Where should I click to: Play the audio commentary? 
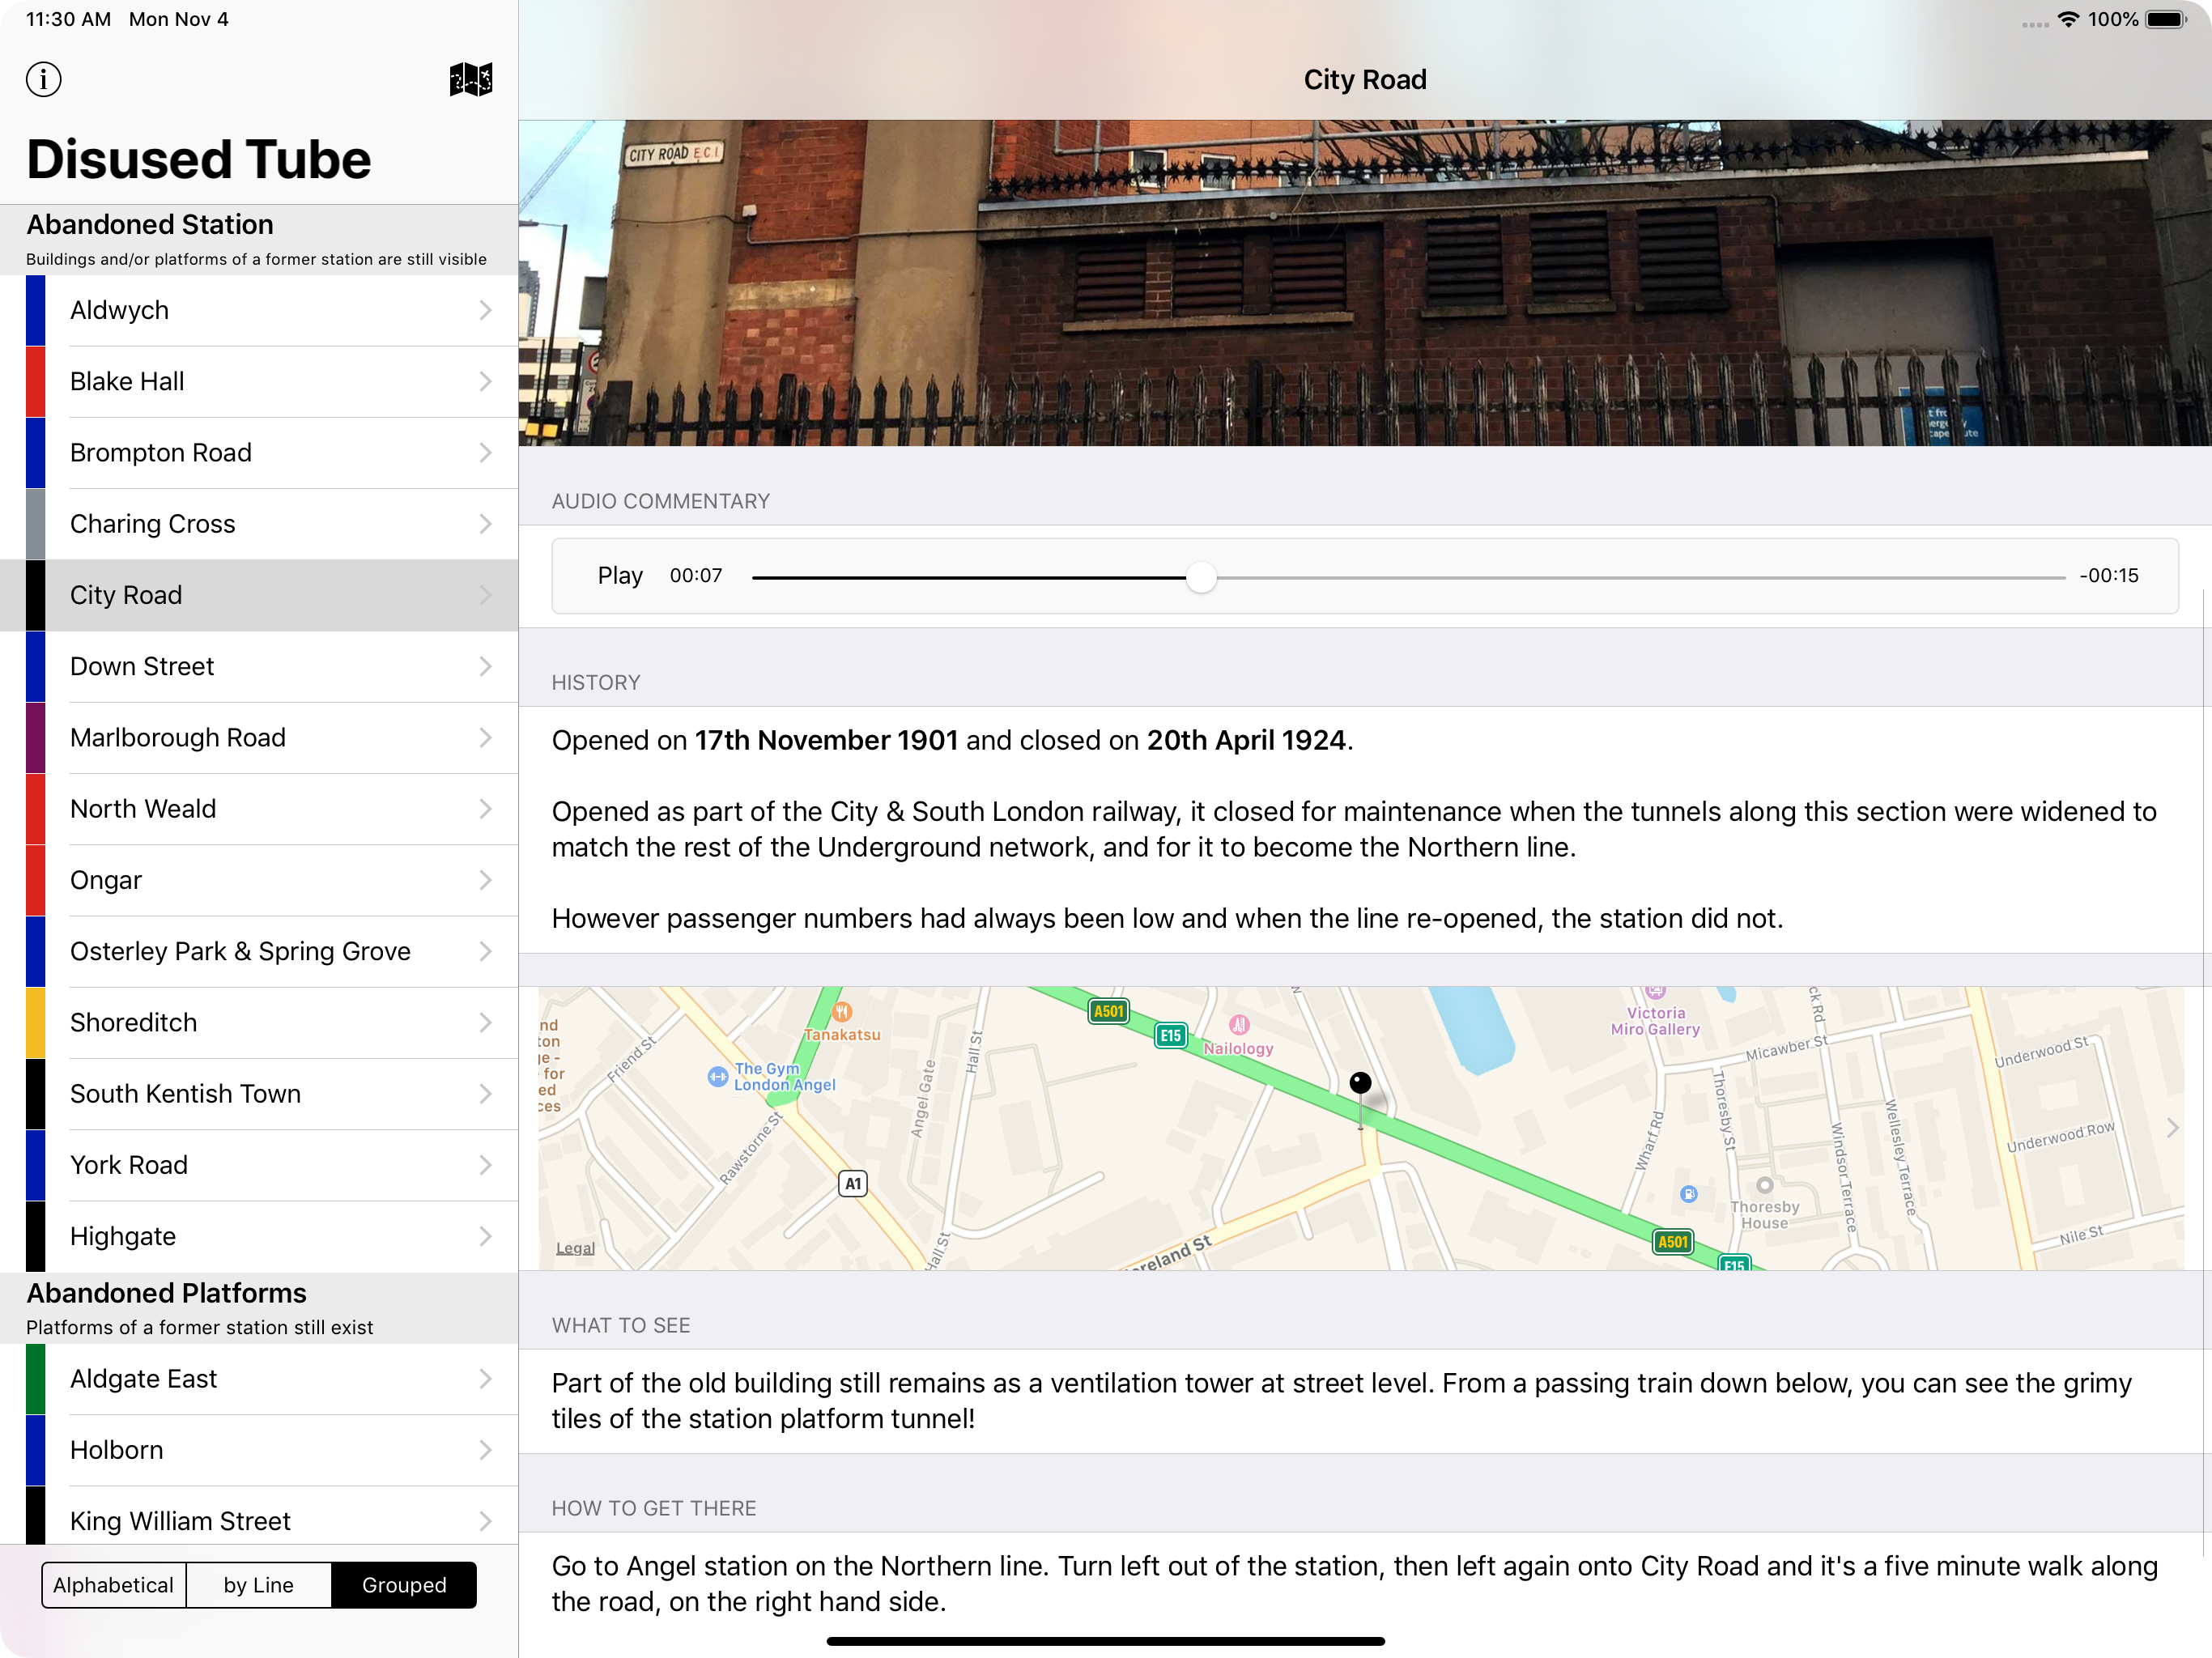point(620,576)
